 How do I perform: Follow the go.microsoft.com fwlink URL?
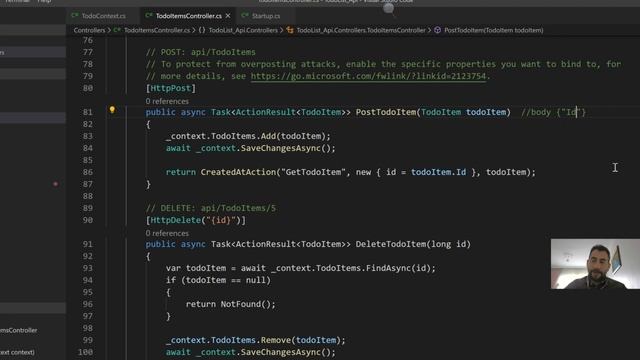tap(368, 76)
